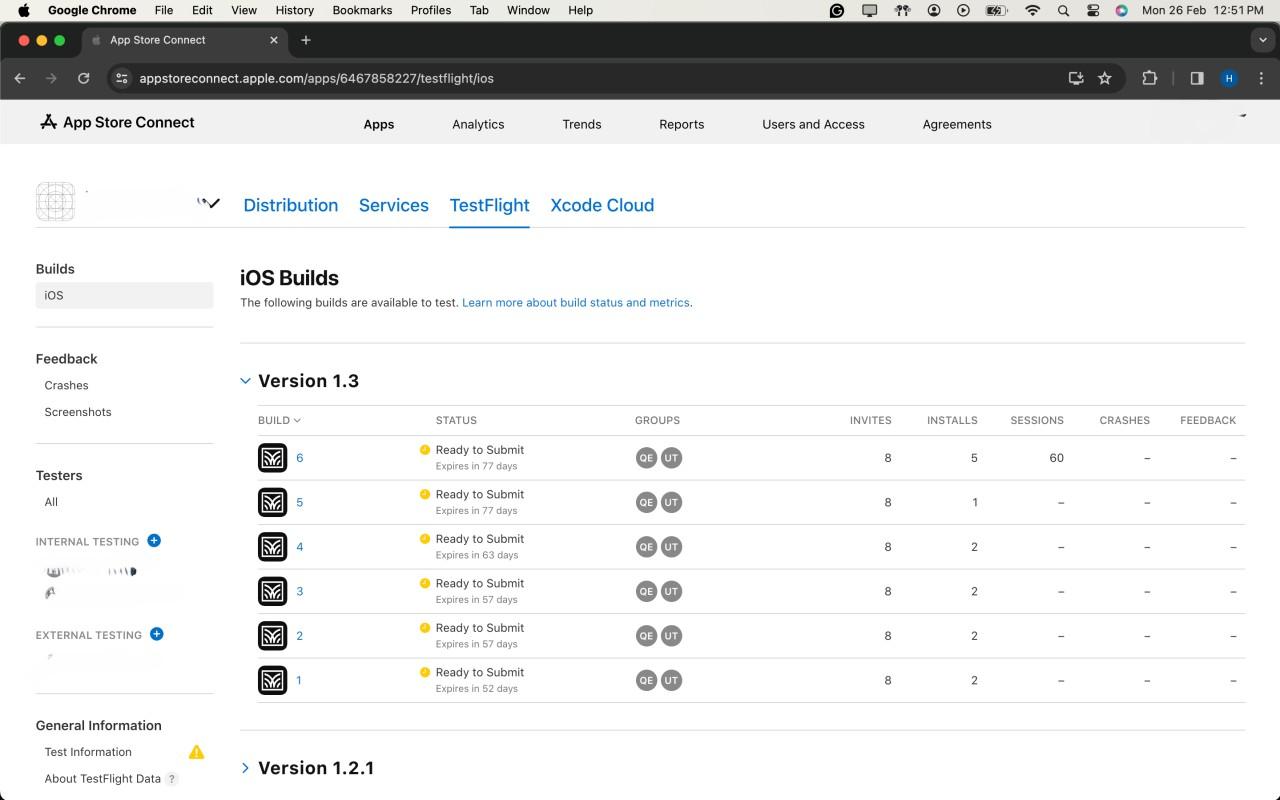1280x800 pixels.
Task: Expand the Version 1.2.1 section
Action: tap(246, 768)
